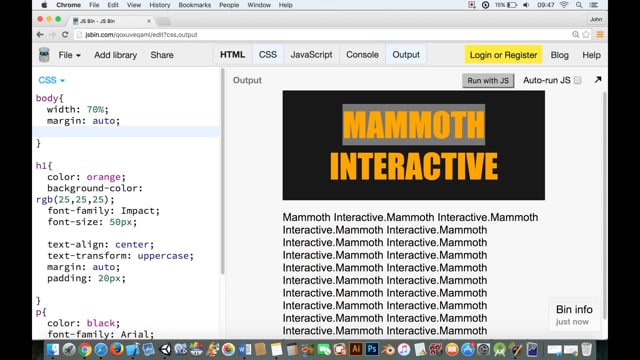Click the battery status indicator

pos(506,5)
